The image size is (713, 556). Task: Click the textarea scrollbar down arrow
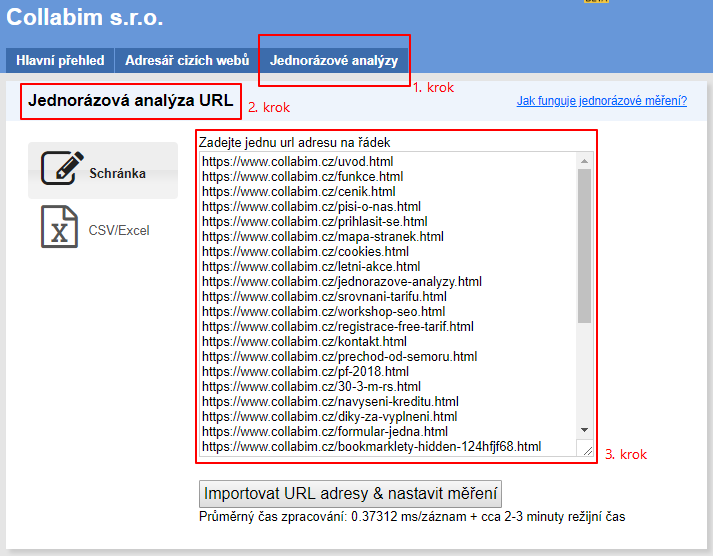click(x=584, y=430)
